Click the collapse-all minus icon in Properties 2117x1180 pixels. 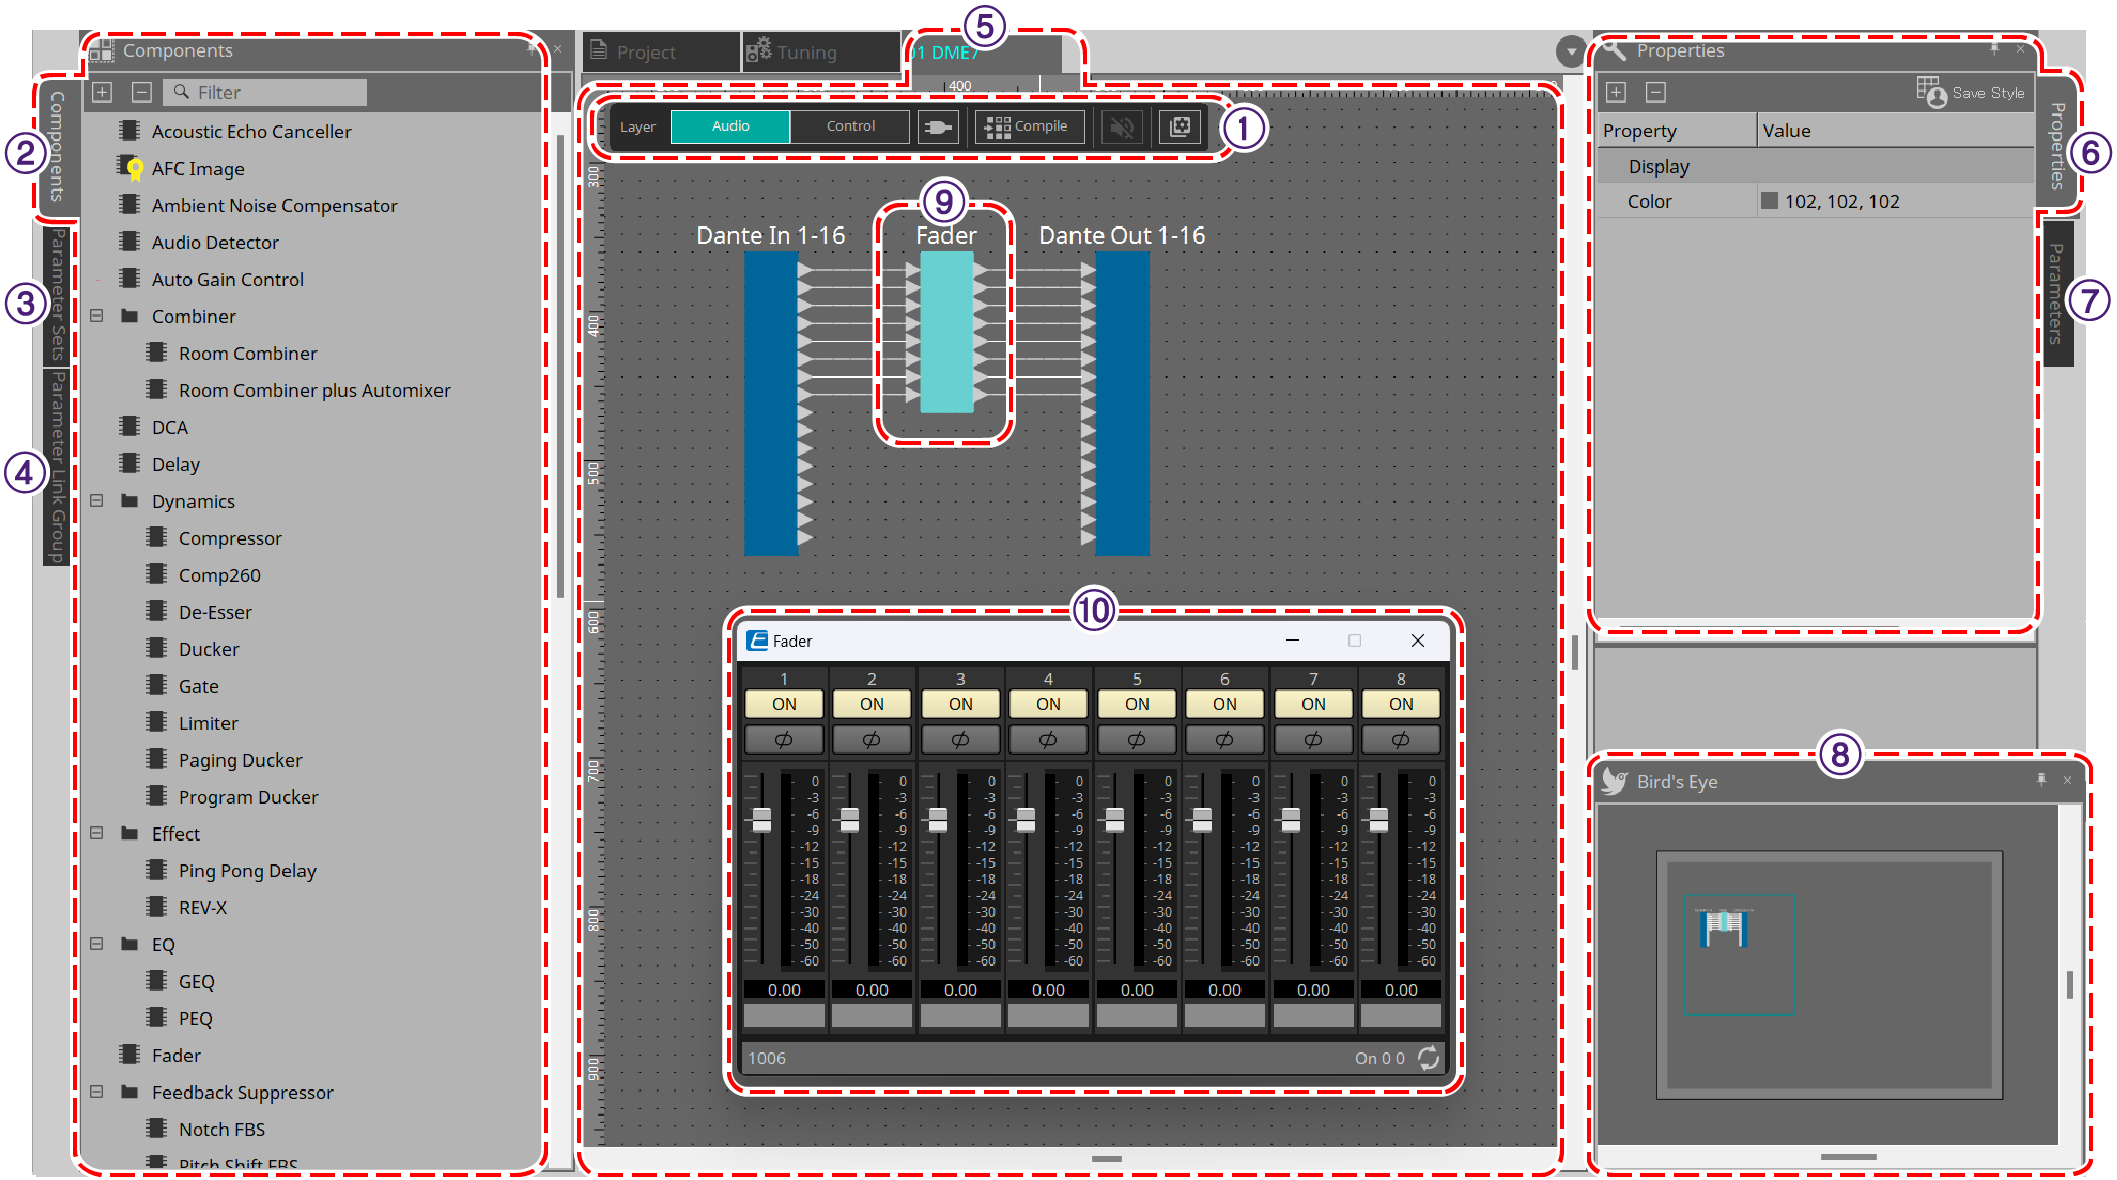click(1656, 92)
